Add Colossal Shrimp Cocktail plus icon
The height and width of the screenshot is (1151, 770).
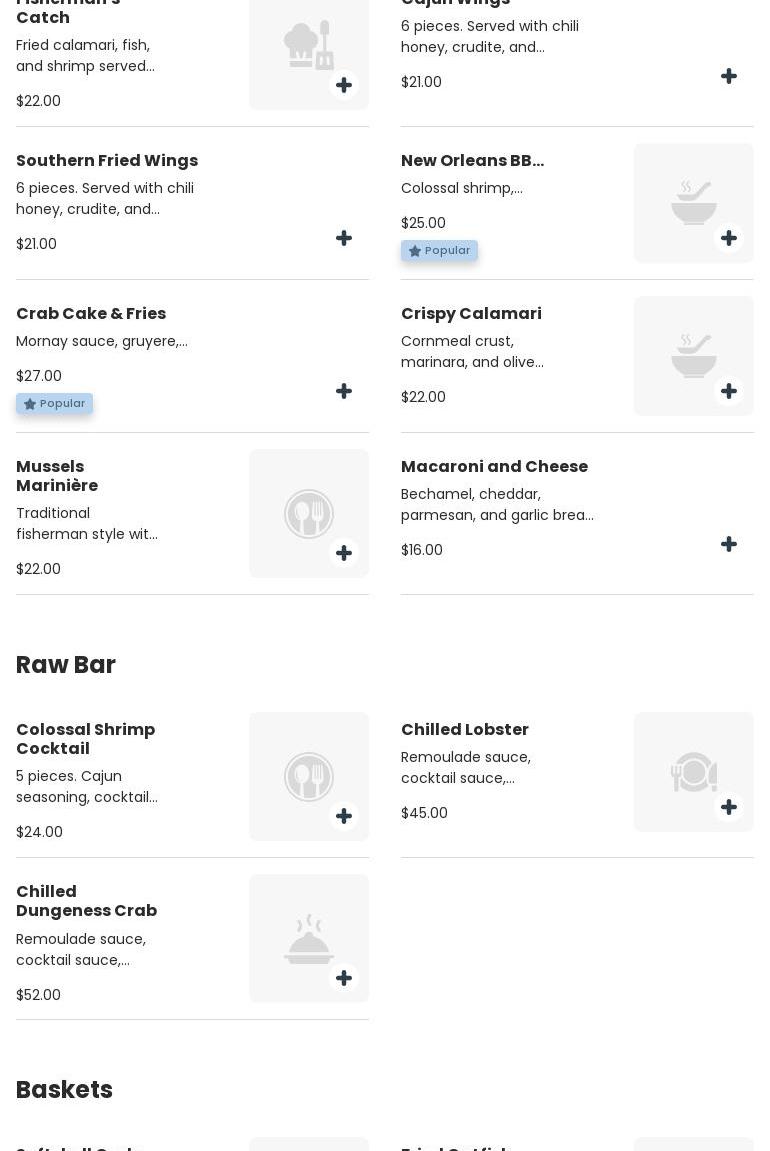(344, 817)
